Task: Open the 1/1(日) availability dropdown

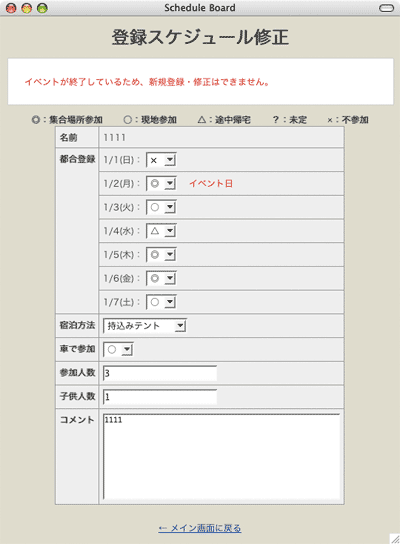Action: pyautogui.click(x=161, y=160)
